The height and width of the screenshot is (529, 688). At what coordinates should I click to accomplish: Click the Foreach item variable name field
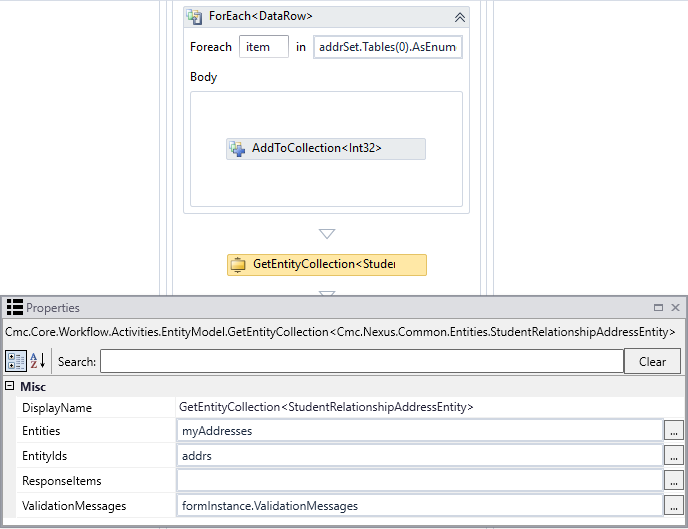tap(264, 47)
